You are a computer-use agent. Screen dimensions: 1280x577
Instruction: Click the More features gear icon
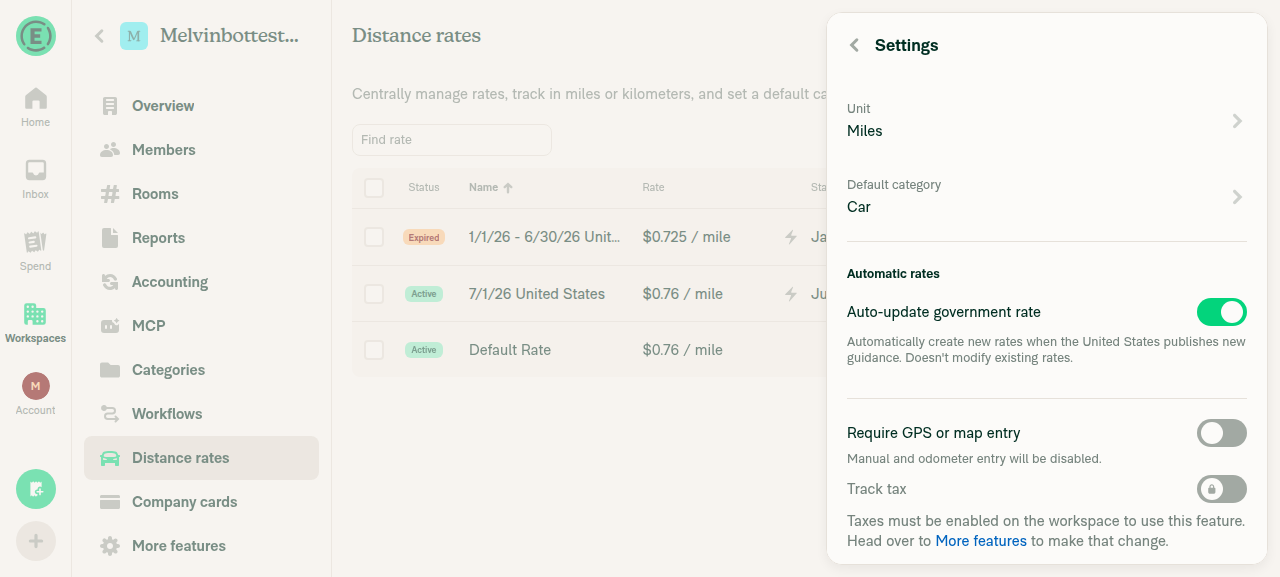(x=110, y=546)
